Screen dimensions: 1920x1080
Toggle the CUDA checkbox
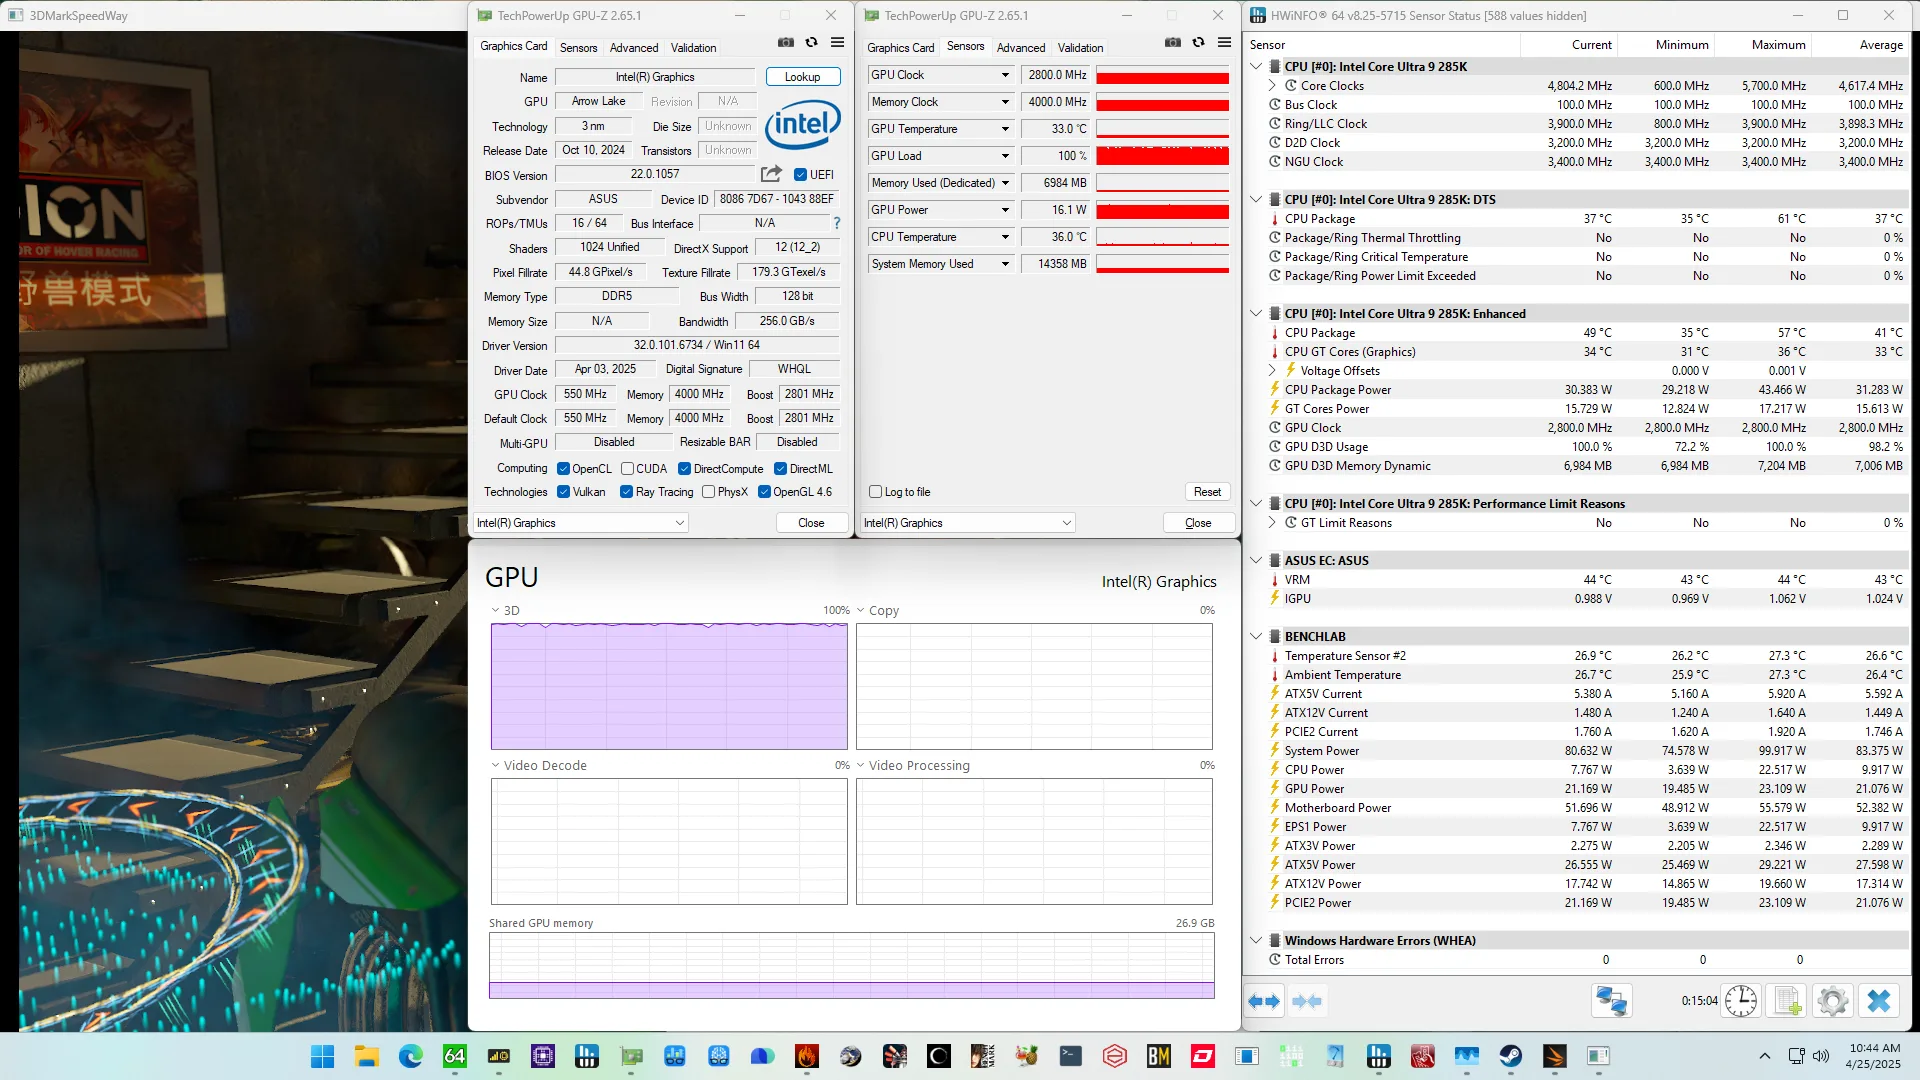[x=627, y=469]
